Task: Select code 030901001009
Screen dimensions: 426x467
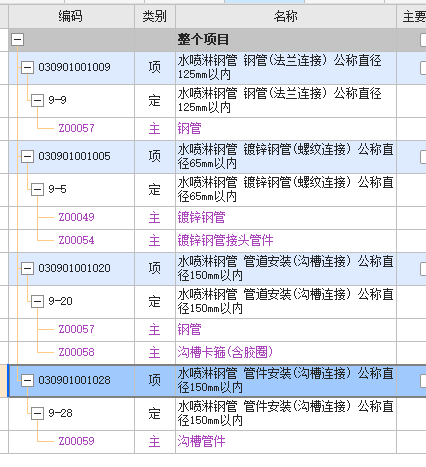Action: tap(74, 67)
